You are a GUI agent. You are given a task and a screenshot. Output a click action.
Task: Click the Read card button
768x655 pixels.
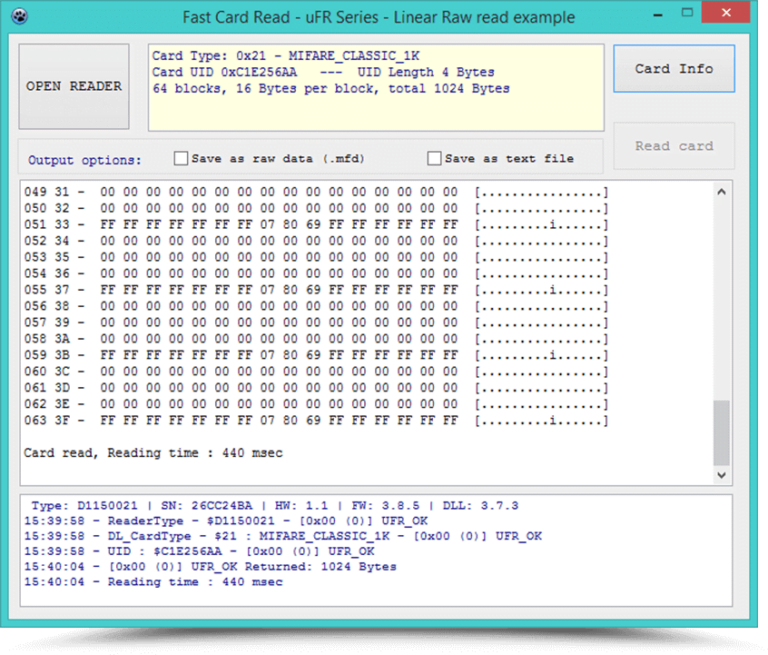point(674,146)
